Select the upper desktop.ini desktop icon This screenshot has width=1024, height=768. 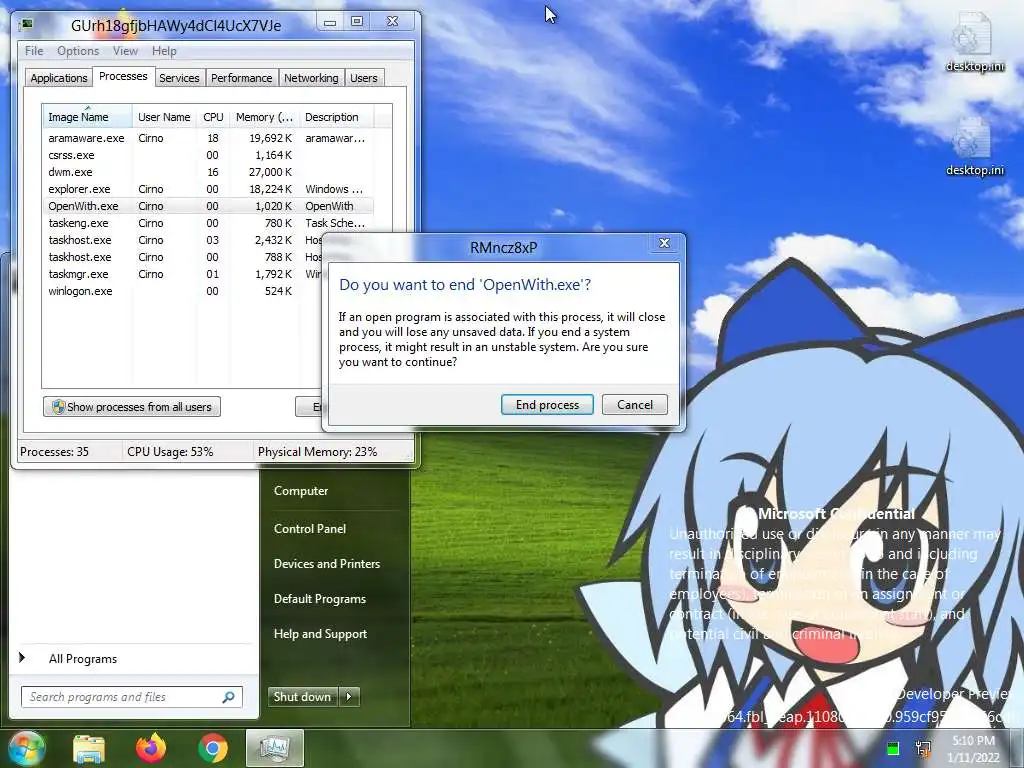[974, 42]
